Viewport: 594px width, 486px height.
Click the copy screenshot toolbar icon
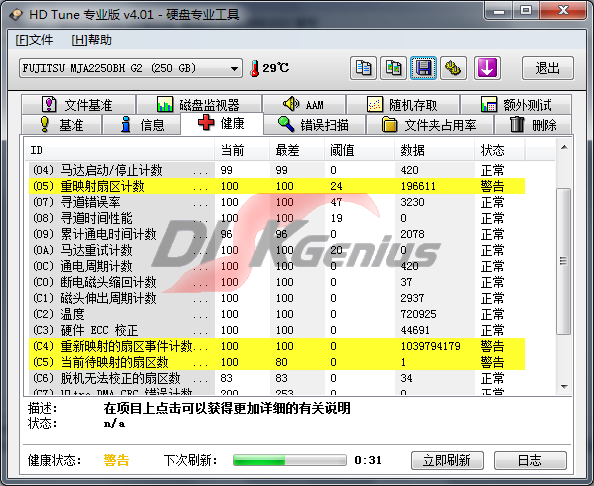[x=393, y=68]
